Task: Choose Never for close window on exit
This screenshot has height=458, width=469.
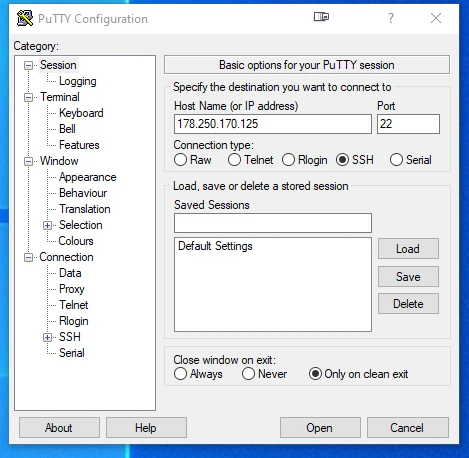Action: click(x=248, y=374)
